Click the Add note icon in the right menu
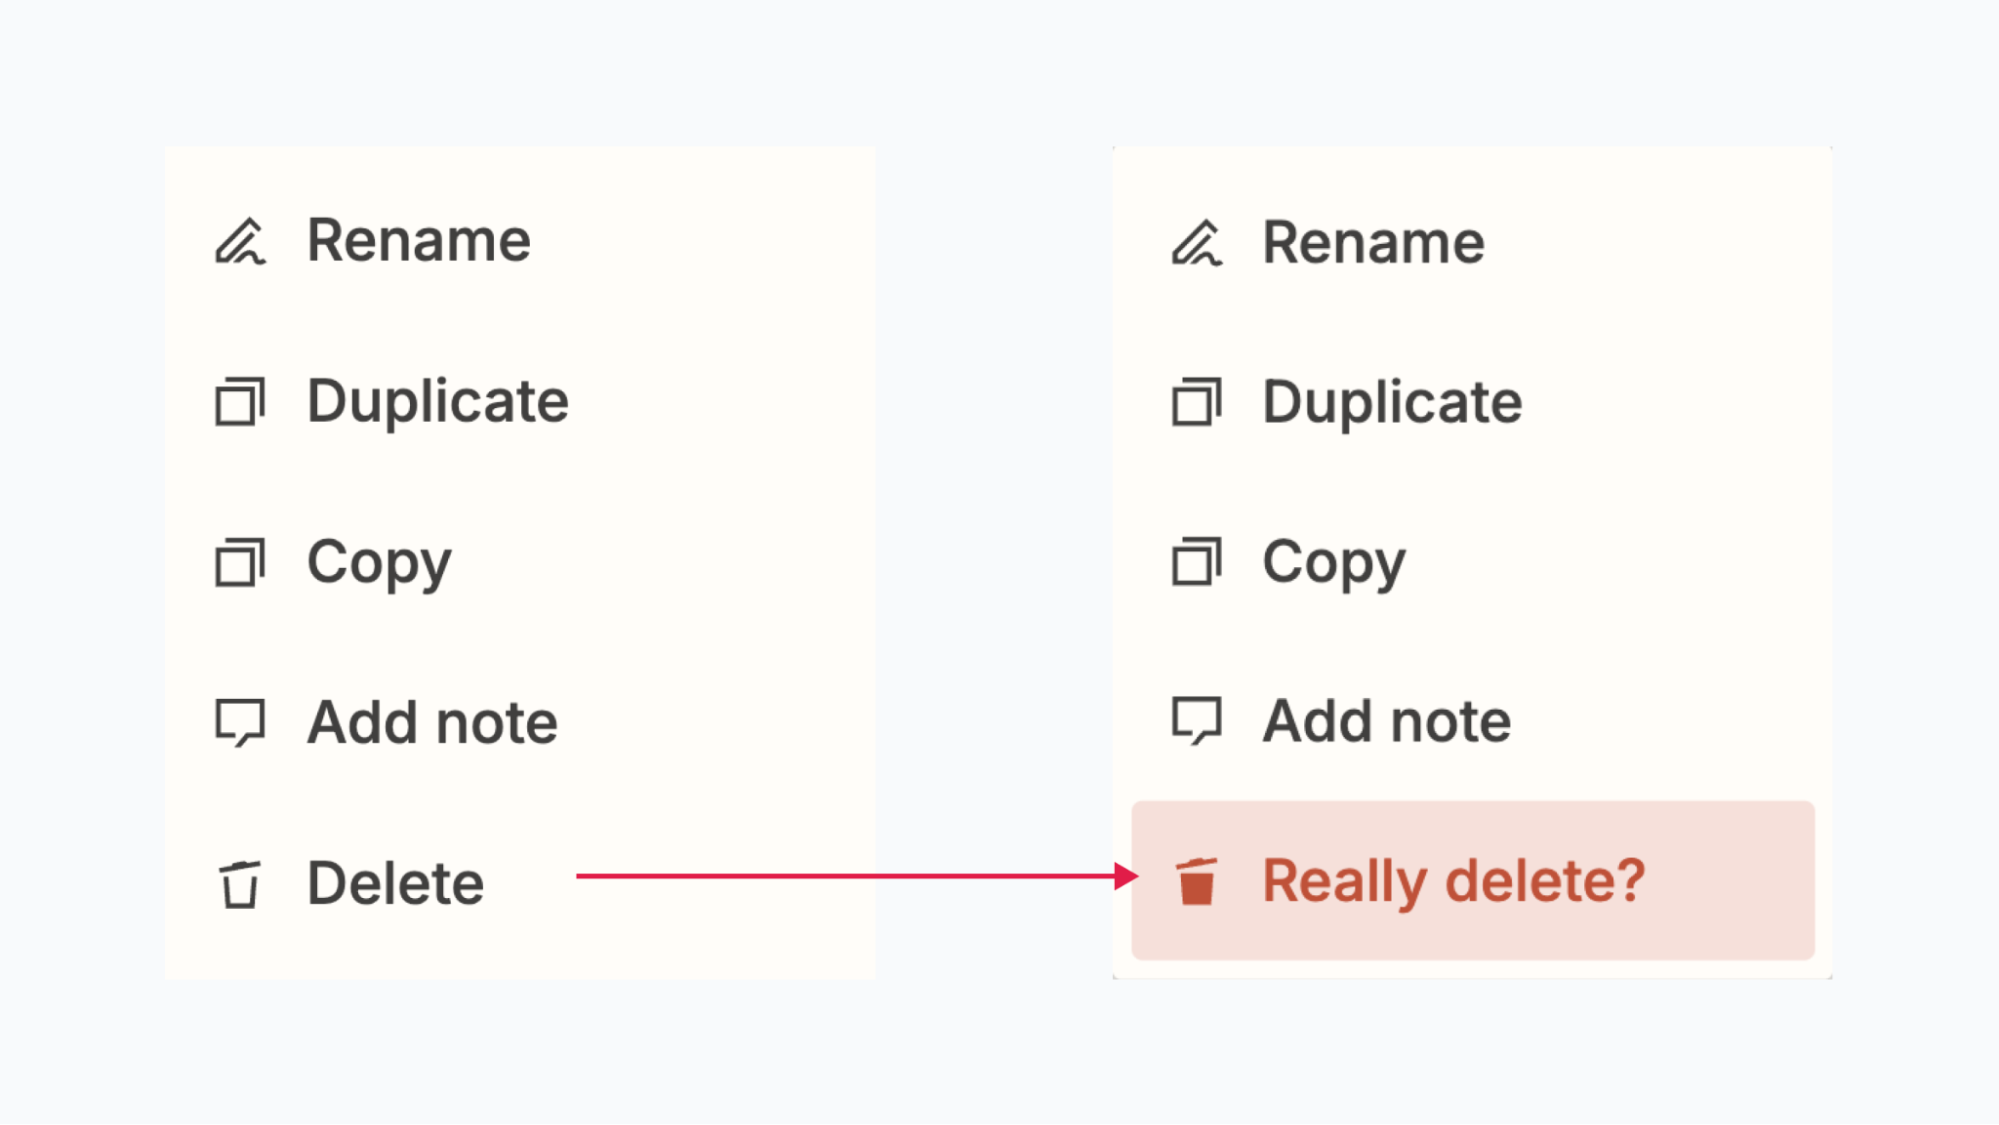This screenshot has height=1125, width=1999. coord(1197,720)
